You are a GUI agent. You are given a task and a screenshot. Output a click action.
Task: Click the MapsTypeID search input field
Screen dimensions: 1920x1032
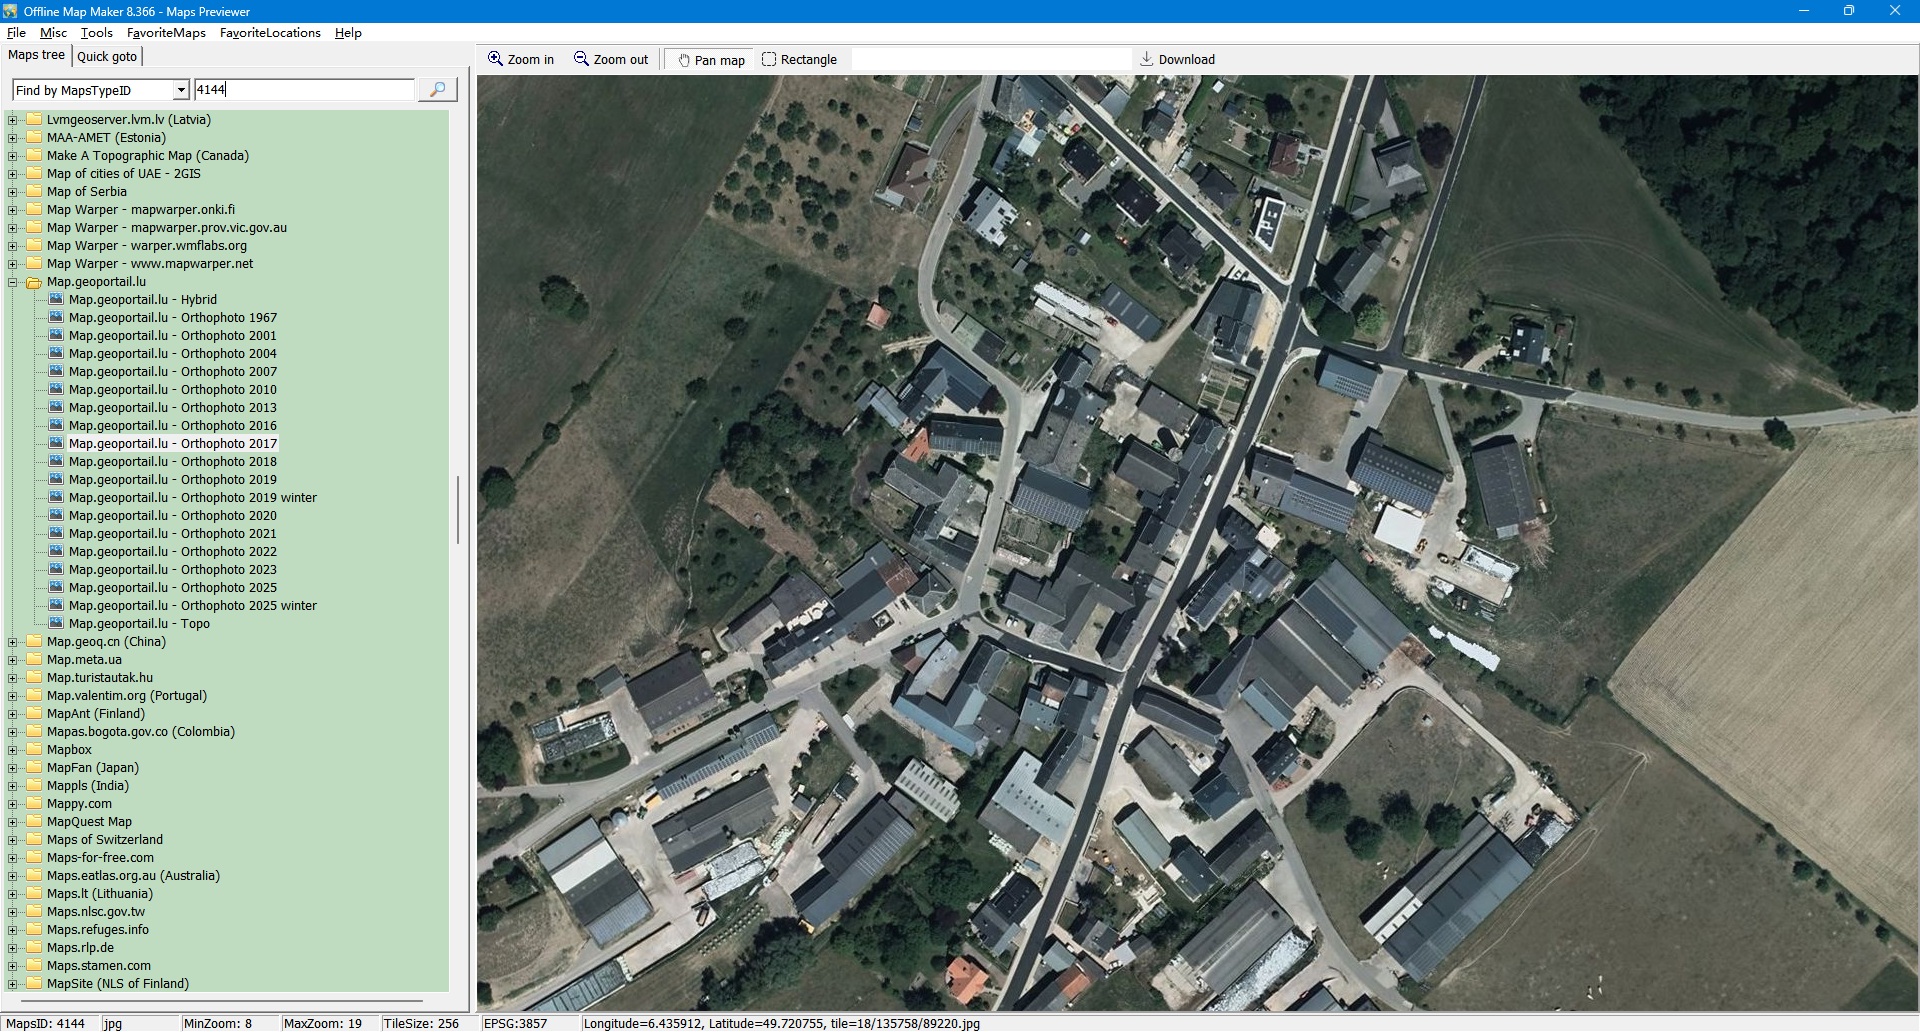[x=303, y=90]
